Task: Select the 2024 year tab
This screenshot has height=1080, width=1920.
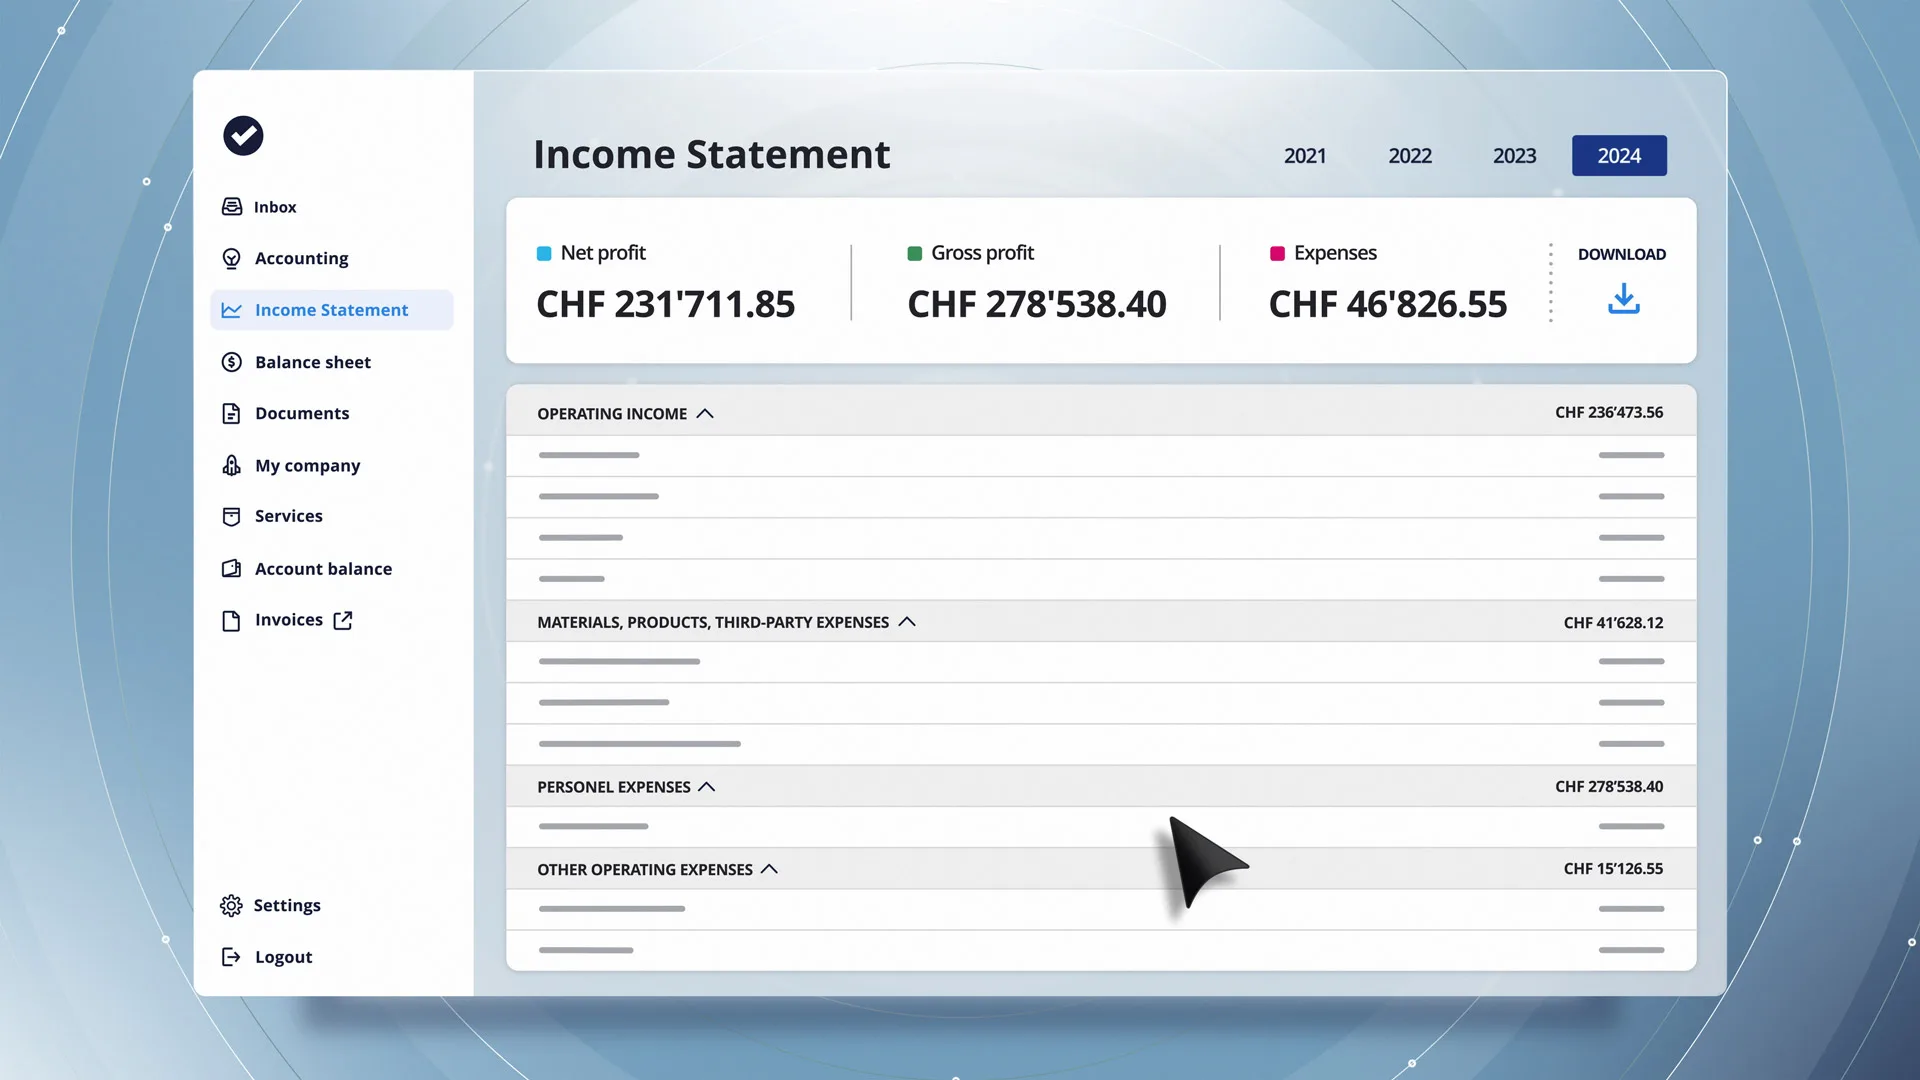Action: 1619,156
